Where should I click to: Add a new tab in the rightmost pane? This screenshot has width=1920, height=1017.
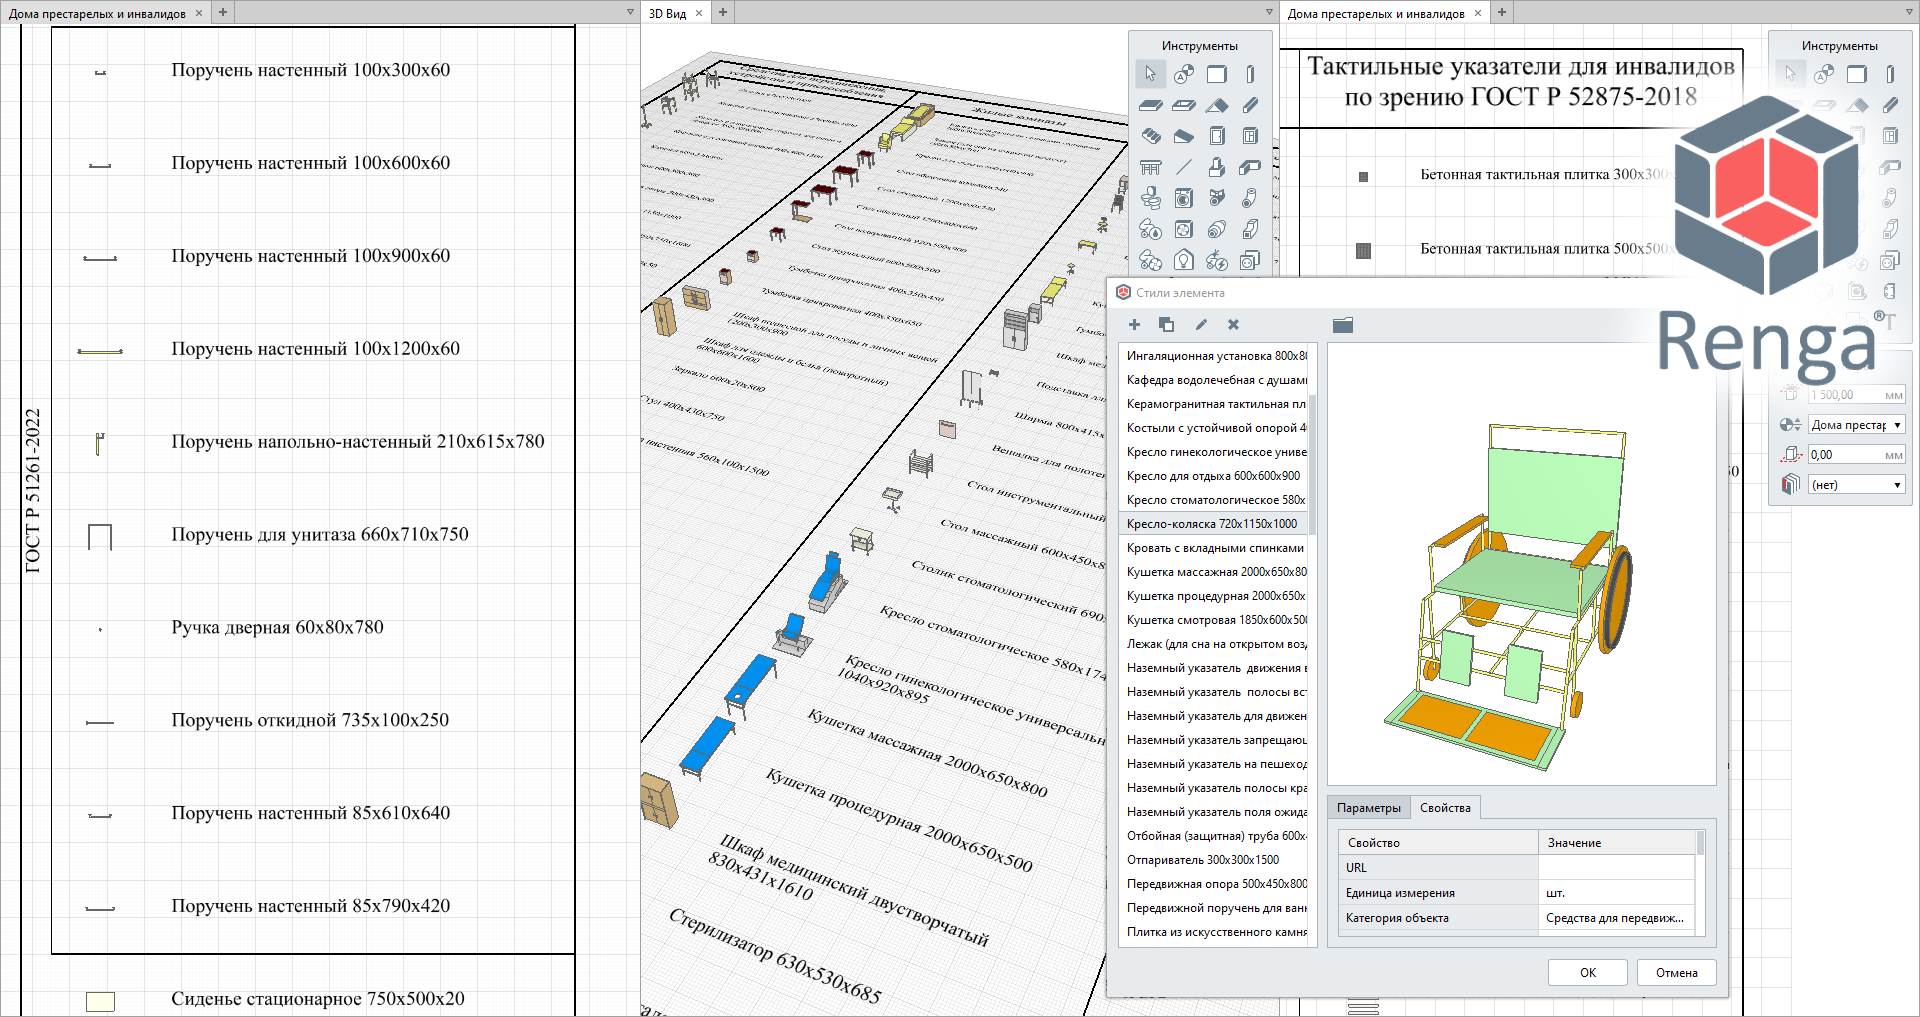pos(1501,13)
